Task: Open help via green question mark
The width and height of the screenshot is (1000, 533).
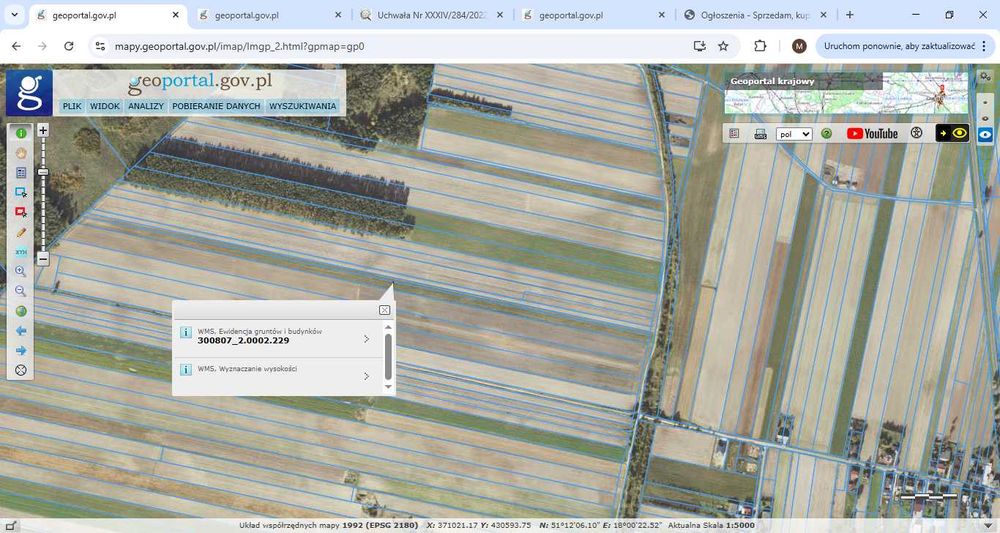Action: [x=827, y=133]
